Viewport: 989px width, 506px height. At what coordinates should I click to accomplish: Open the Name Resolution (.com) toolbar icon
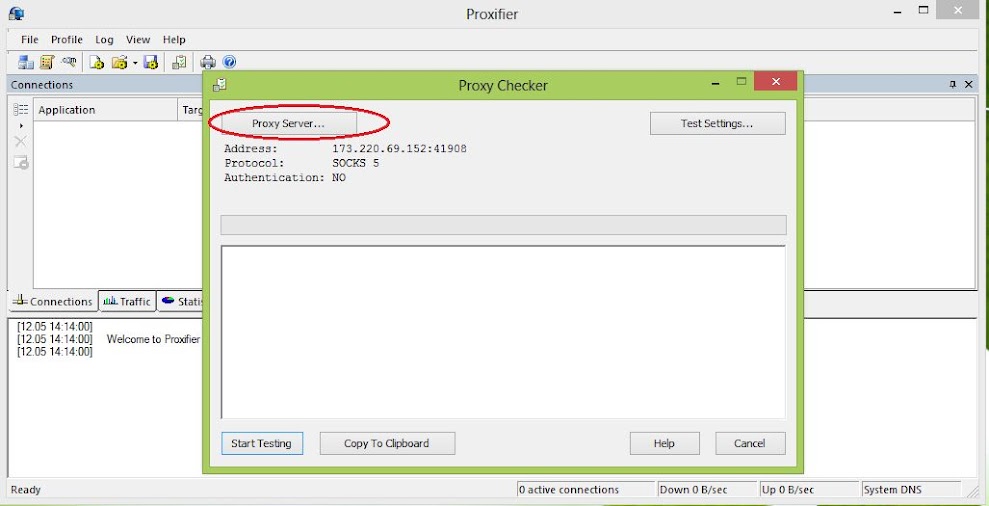pyautogui.click(x=69, y=62)
